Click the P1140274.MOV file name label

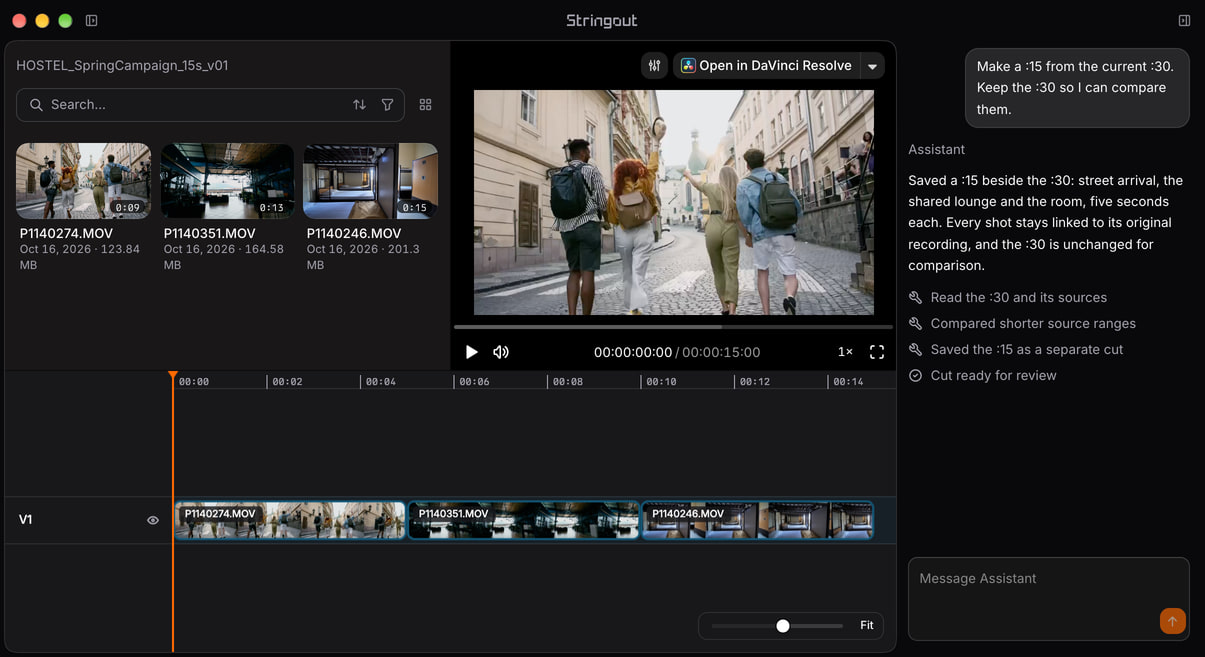[66, 233]
